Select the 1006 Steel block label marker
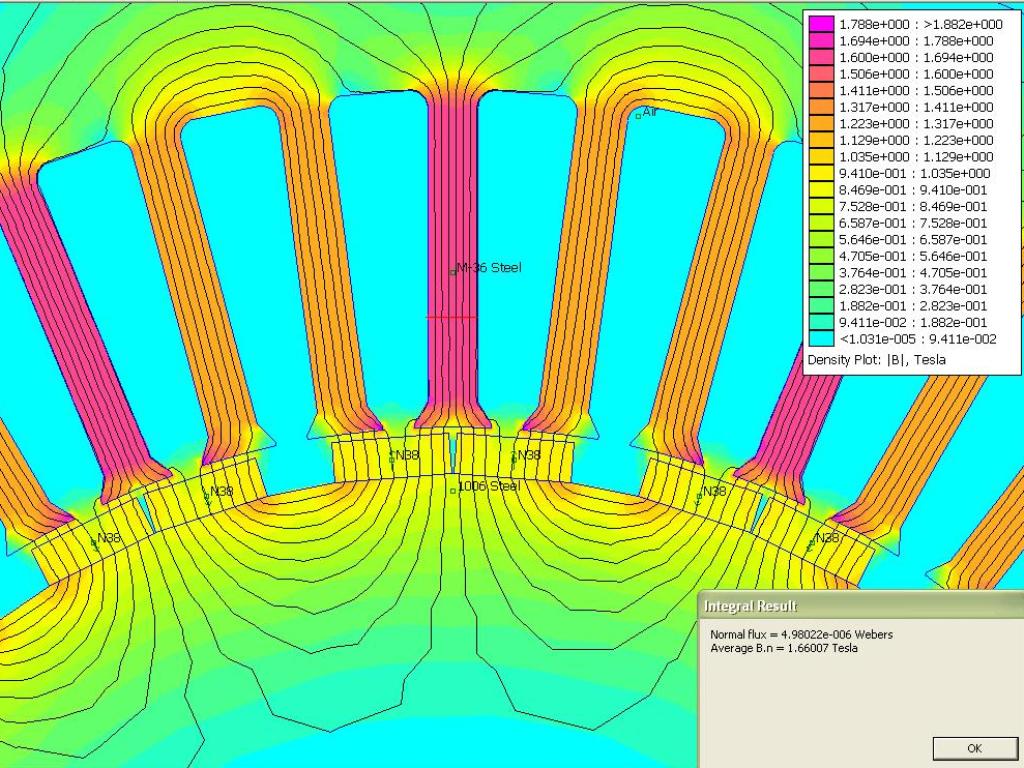Image resolution: width=1024 pixels, height=768 pixels. point(453,490)
